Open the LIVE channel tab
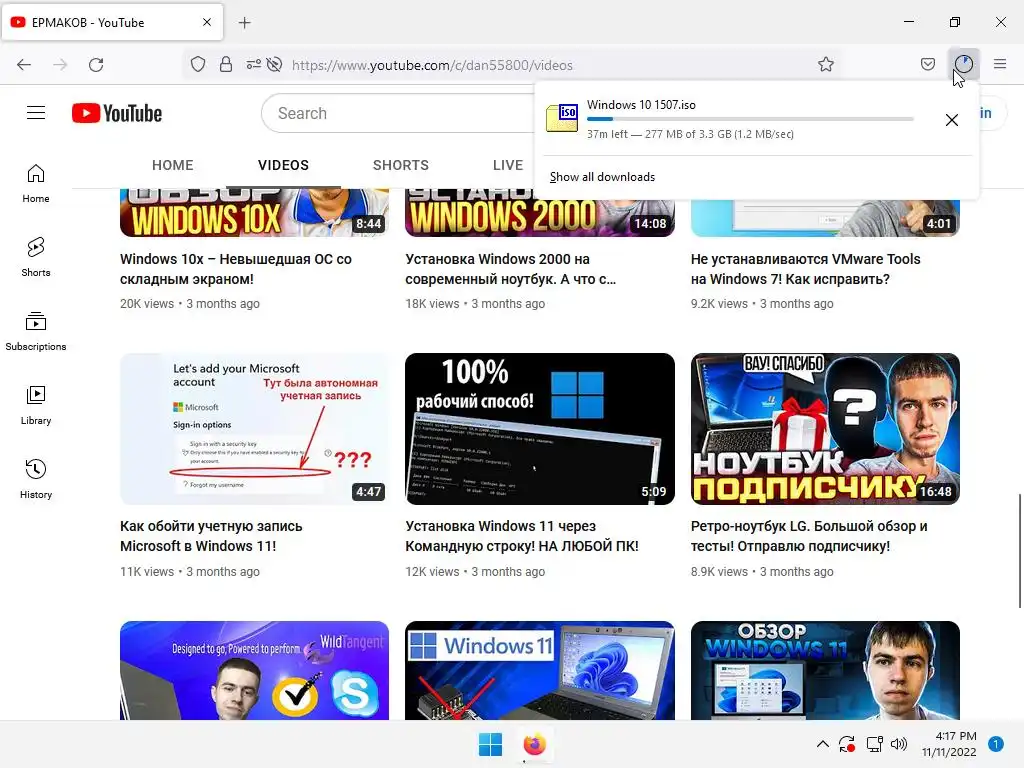 tap(508, 165)
